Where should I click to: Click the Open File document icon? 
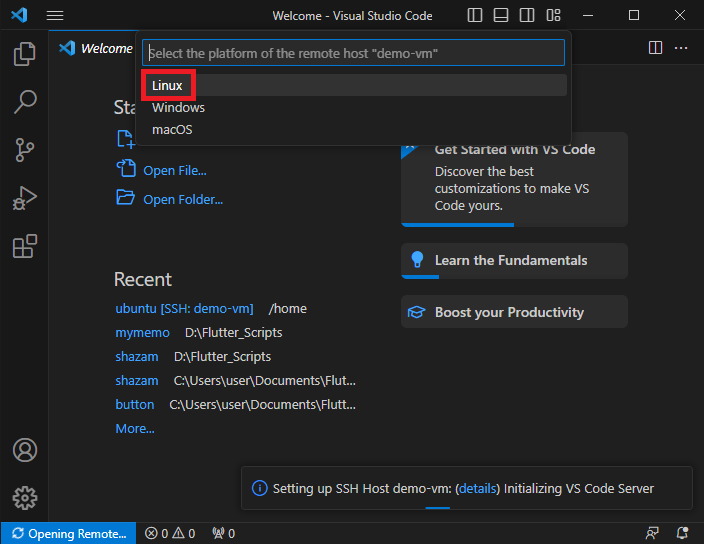click(126, 169)
